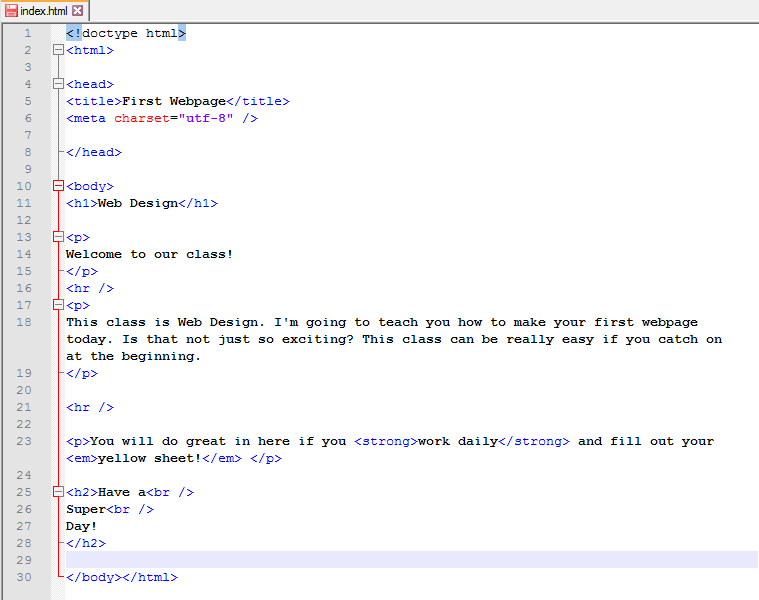This screenshot has width=759, height=600.
Task: Click the 'Day!' text on line 27
Action: click(x=81, y=526)
